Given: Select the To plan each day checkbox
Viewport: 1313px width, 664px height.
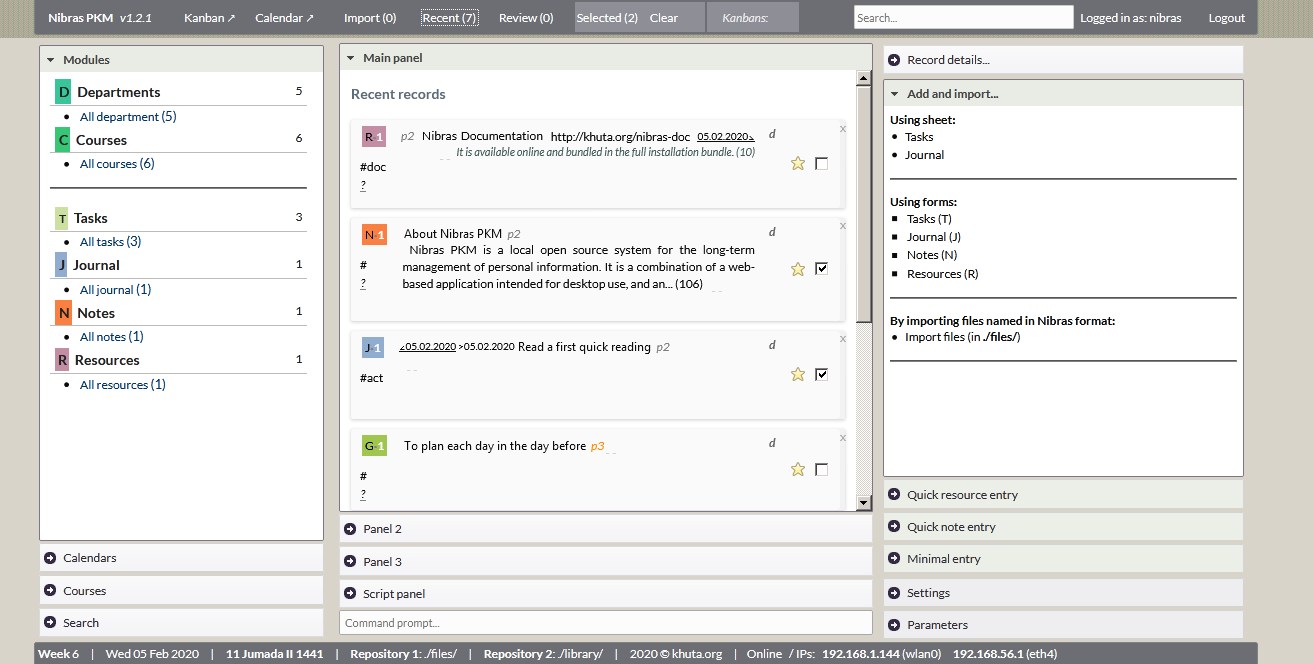Looking at the screenshot, I should (x=822, y=469).
